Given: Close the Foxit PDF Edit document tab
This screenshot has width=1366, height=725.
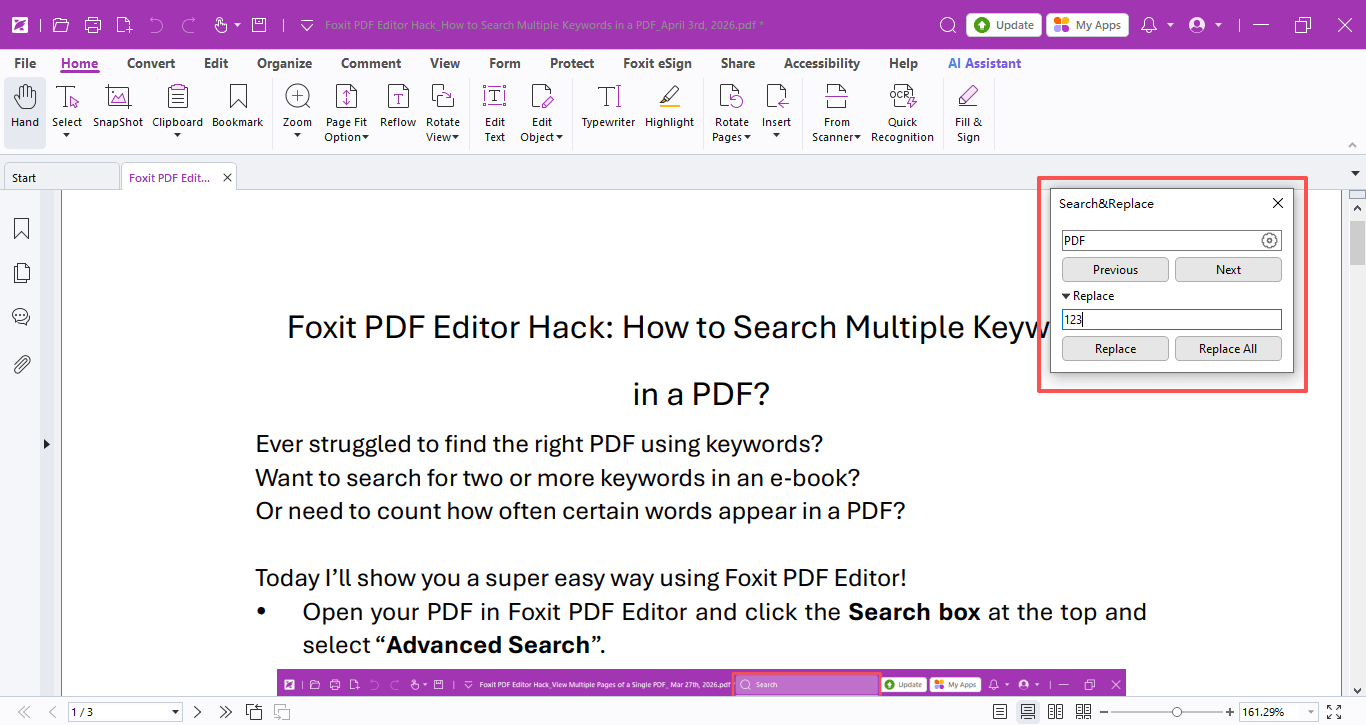Looking at the screenshot, I should 227,177.
